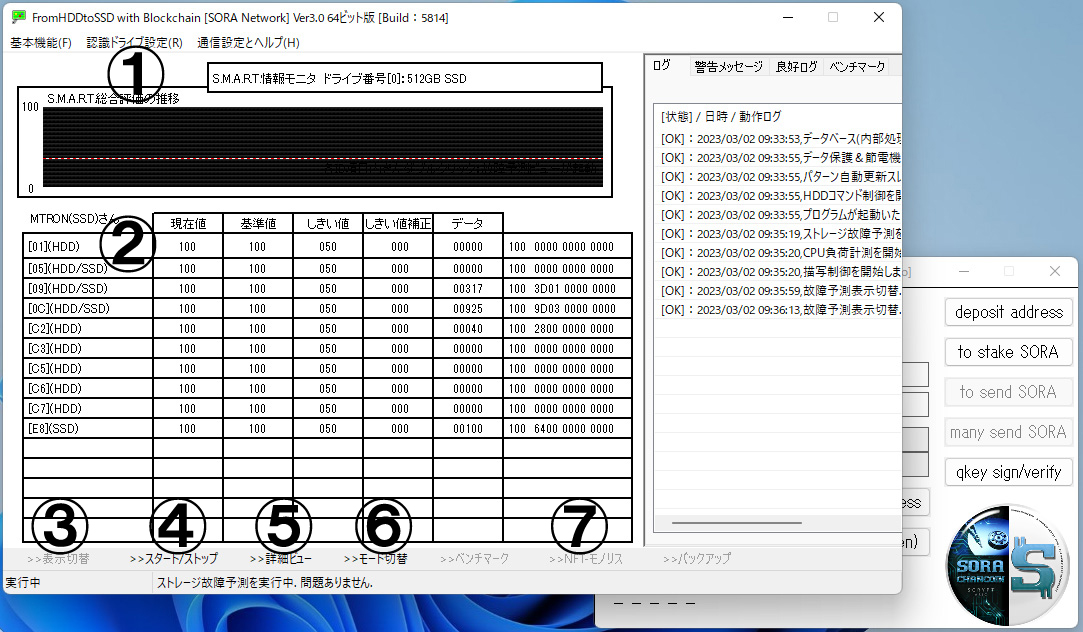Open the 認識ドライブ設定(R) menu
The image size is (1083, 632).
coord(135,43)
